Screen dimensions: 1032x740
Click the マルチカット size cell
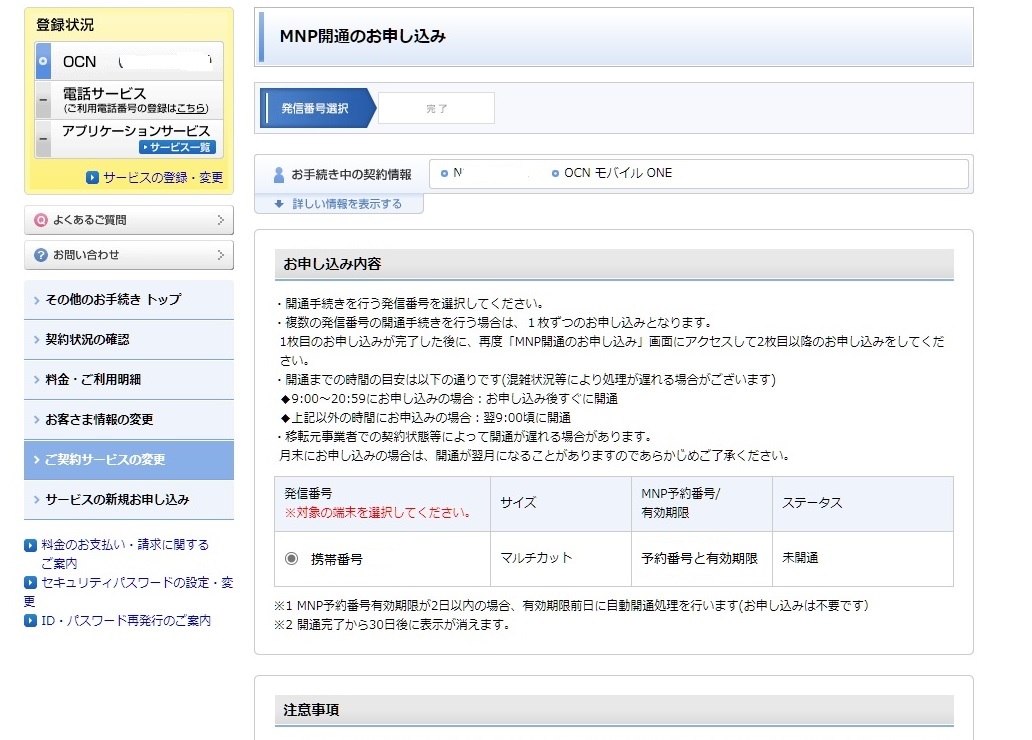point(561,559)
